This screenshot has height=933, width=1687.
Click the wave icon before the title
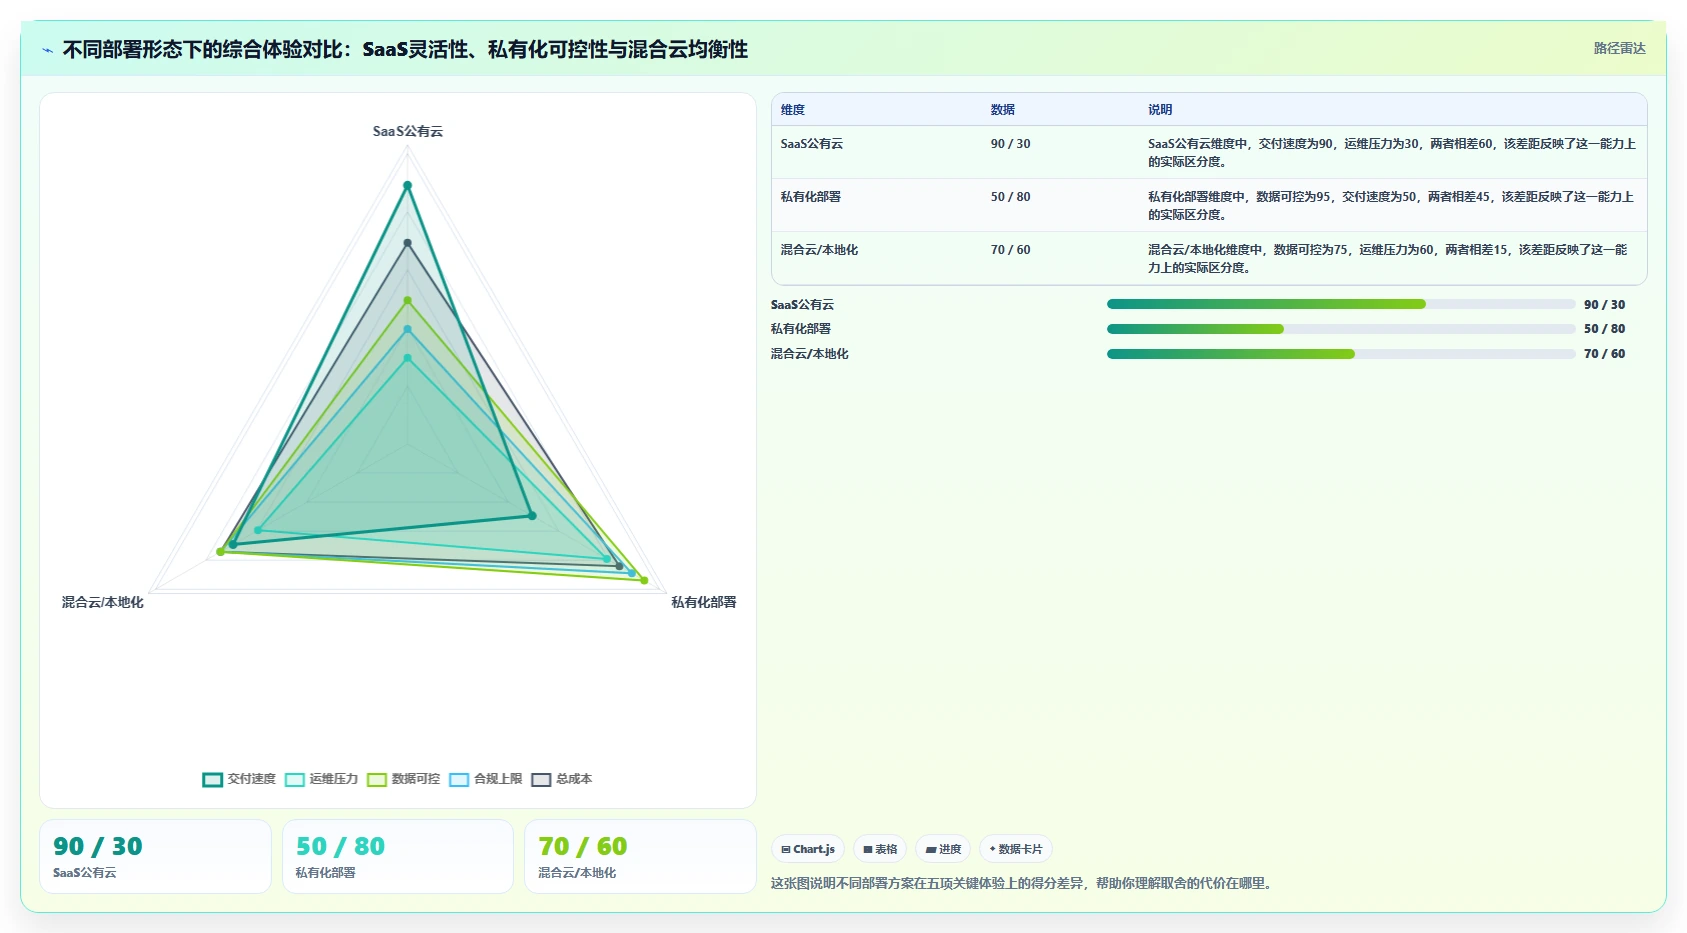[47, 50]
